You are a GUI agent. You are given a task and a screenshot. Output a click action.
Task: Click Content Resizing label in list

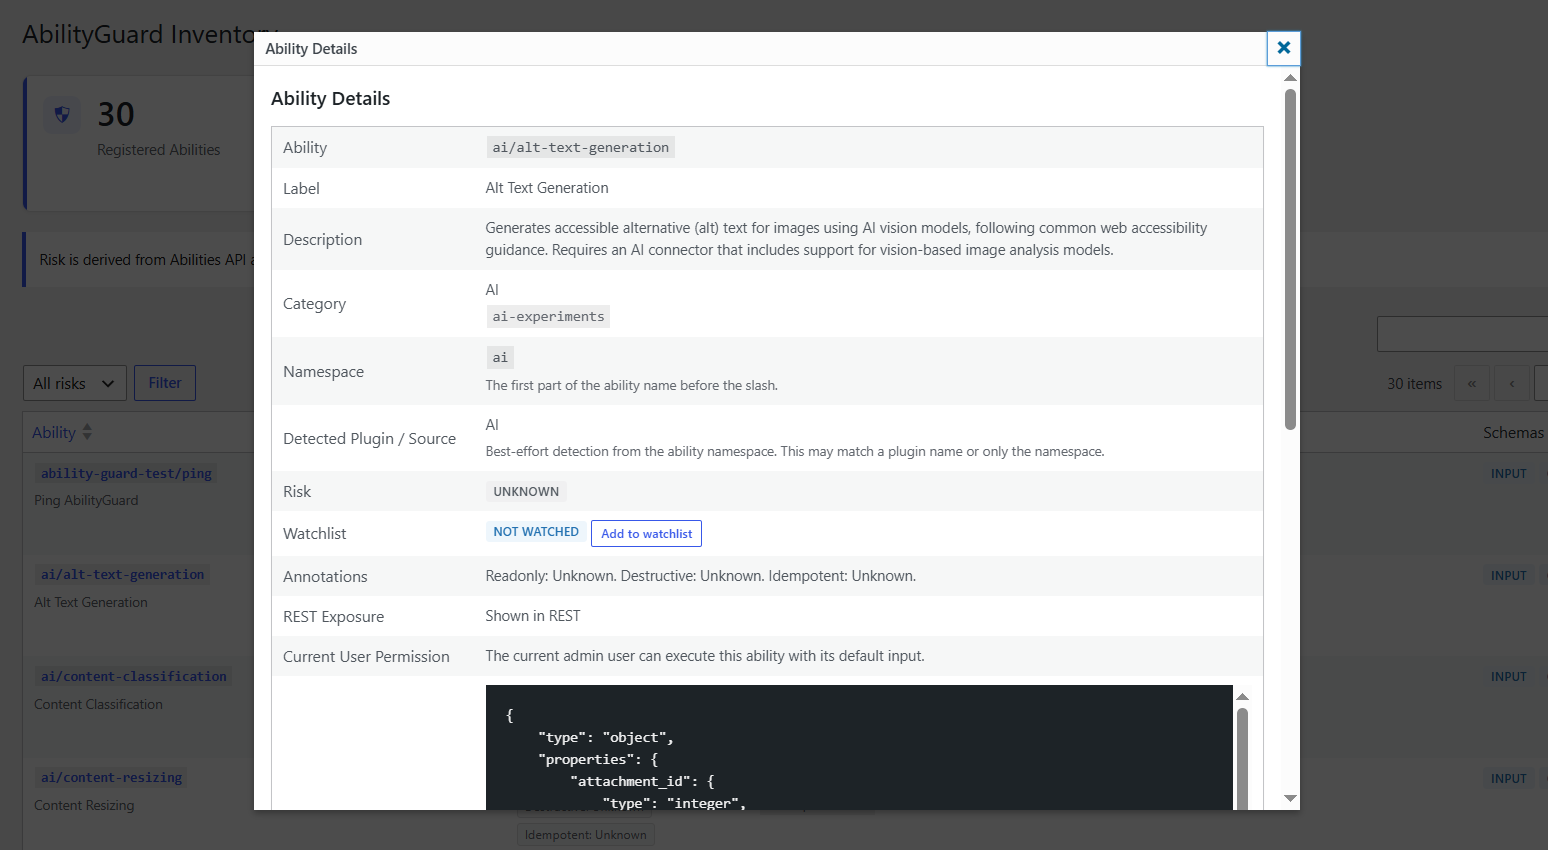(x=84, y=805)
